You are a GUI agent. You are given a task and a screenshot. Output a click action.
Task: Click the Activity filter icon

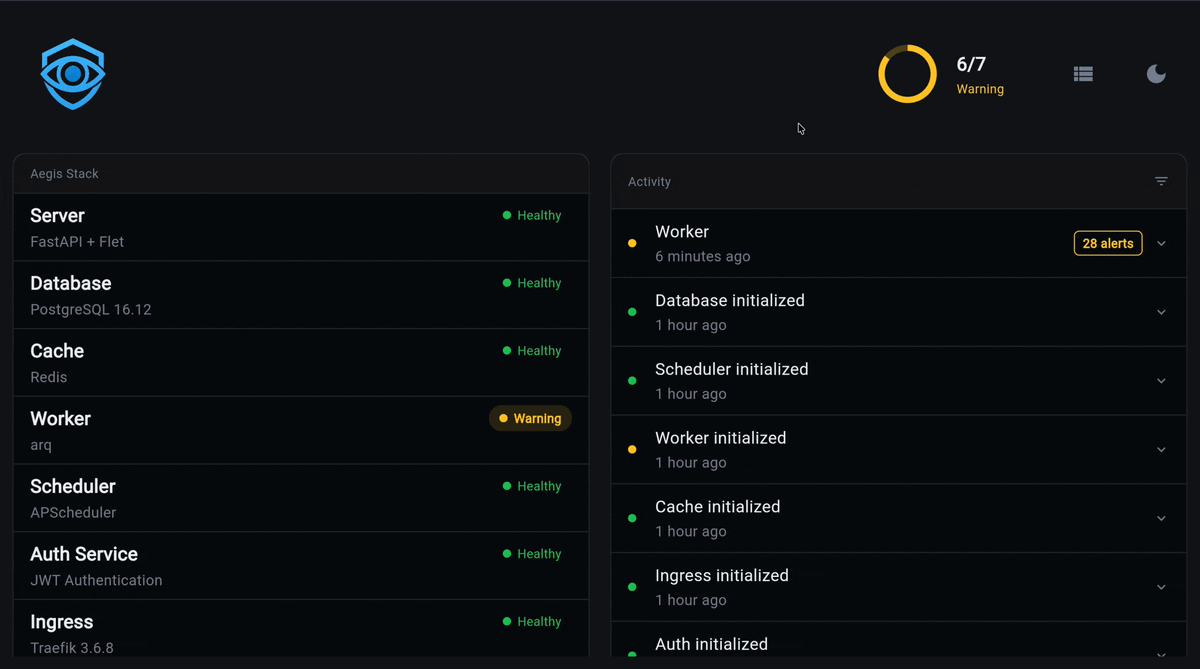point(1161,181)
